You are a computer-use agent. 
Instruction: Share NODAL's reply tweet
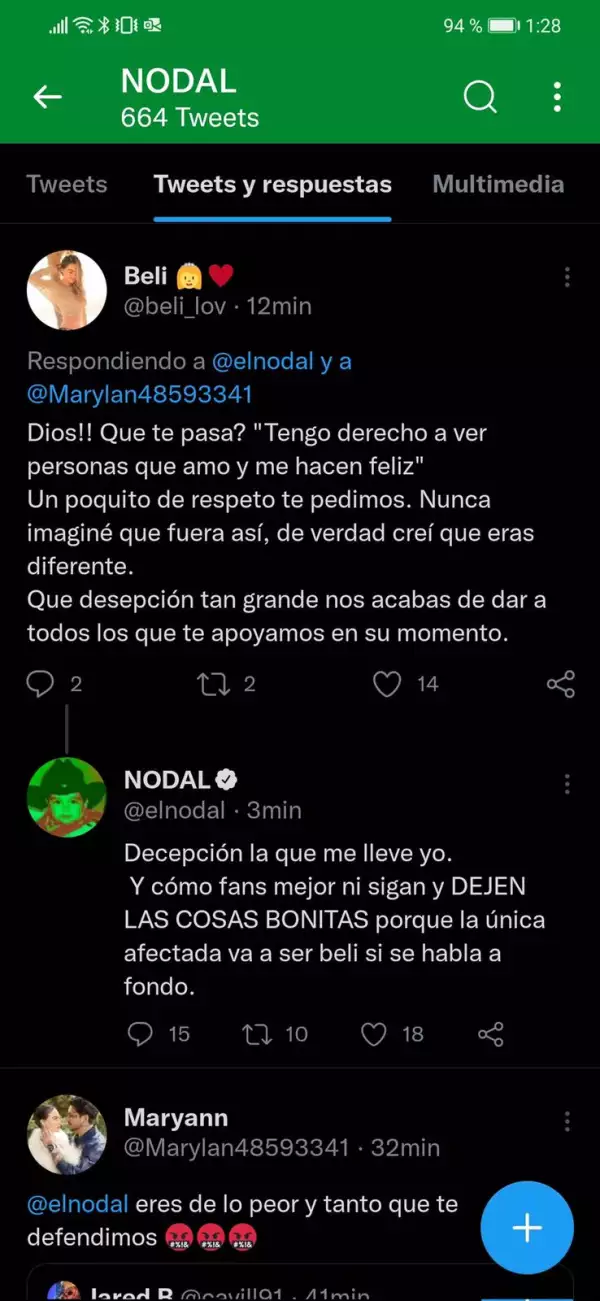(490, 1034)
